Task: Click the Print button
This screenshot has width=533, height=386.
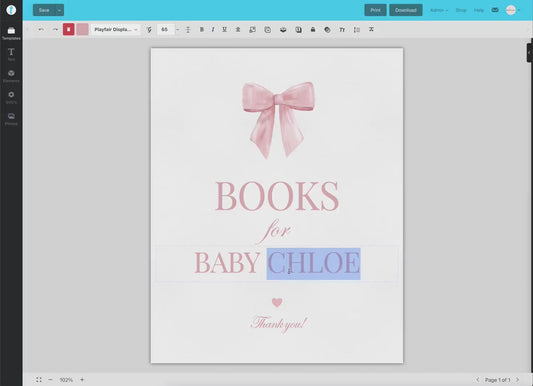Action: point(375,10)
